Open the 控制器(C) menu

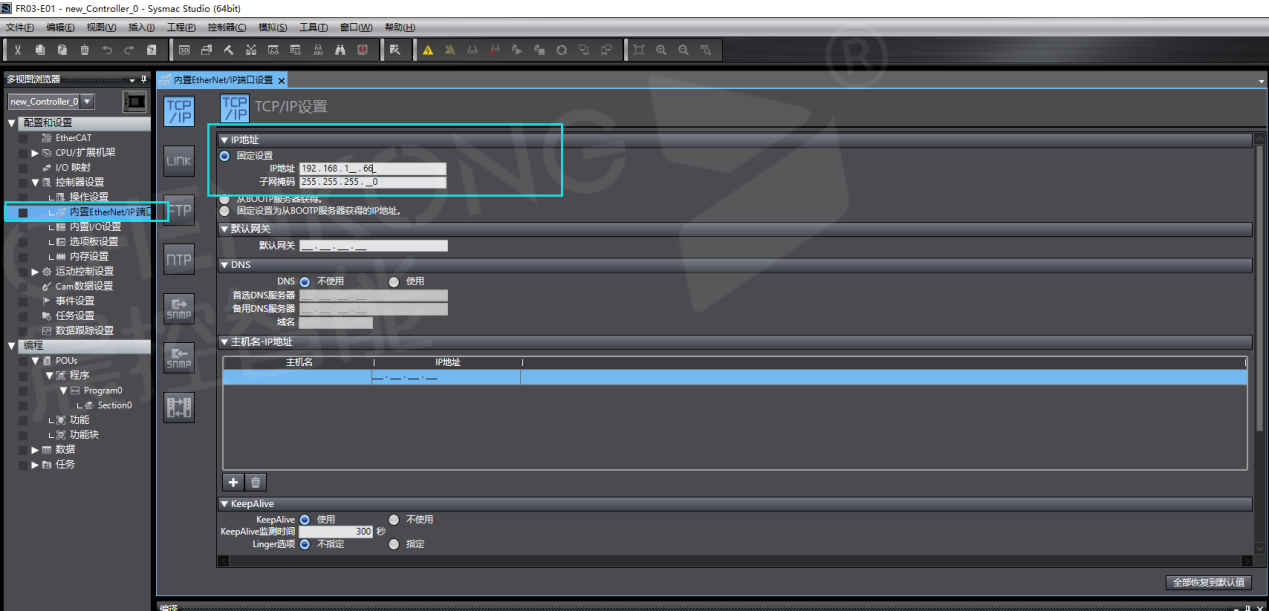point(227,27)
